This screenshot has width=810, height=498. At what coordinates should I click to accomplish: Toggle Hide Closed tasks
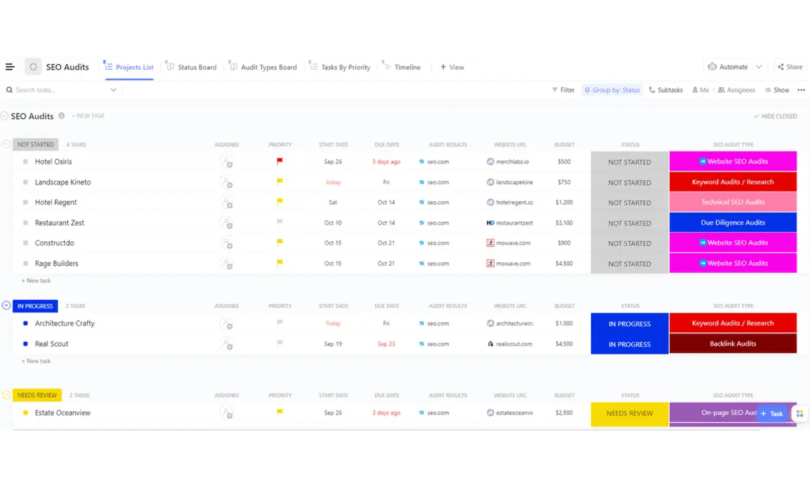[x=775, y=116]
